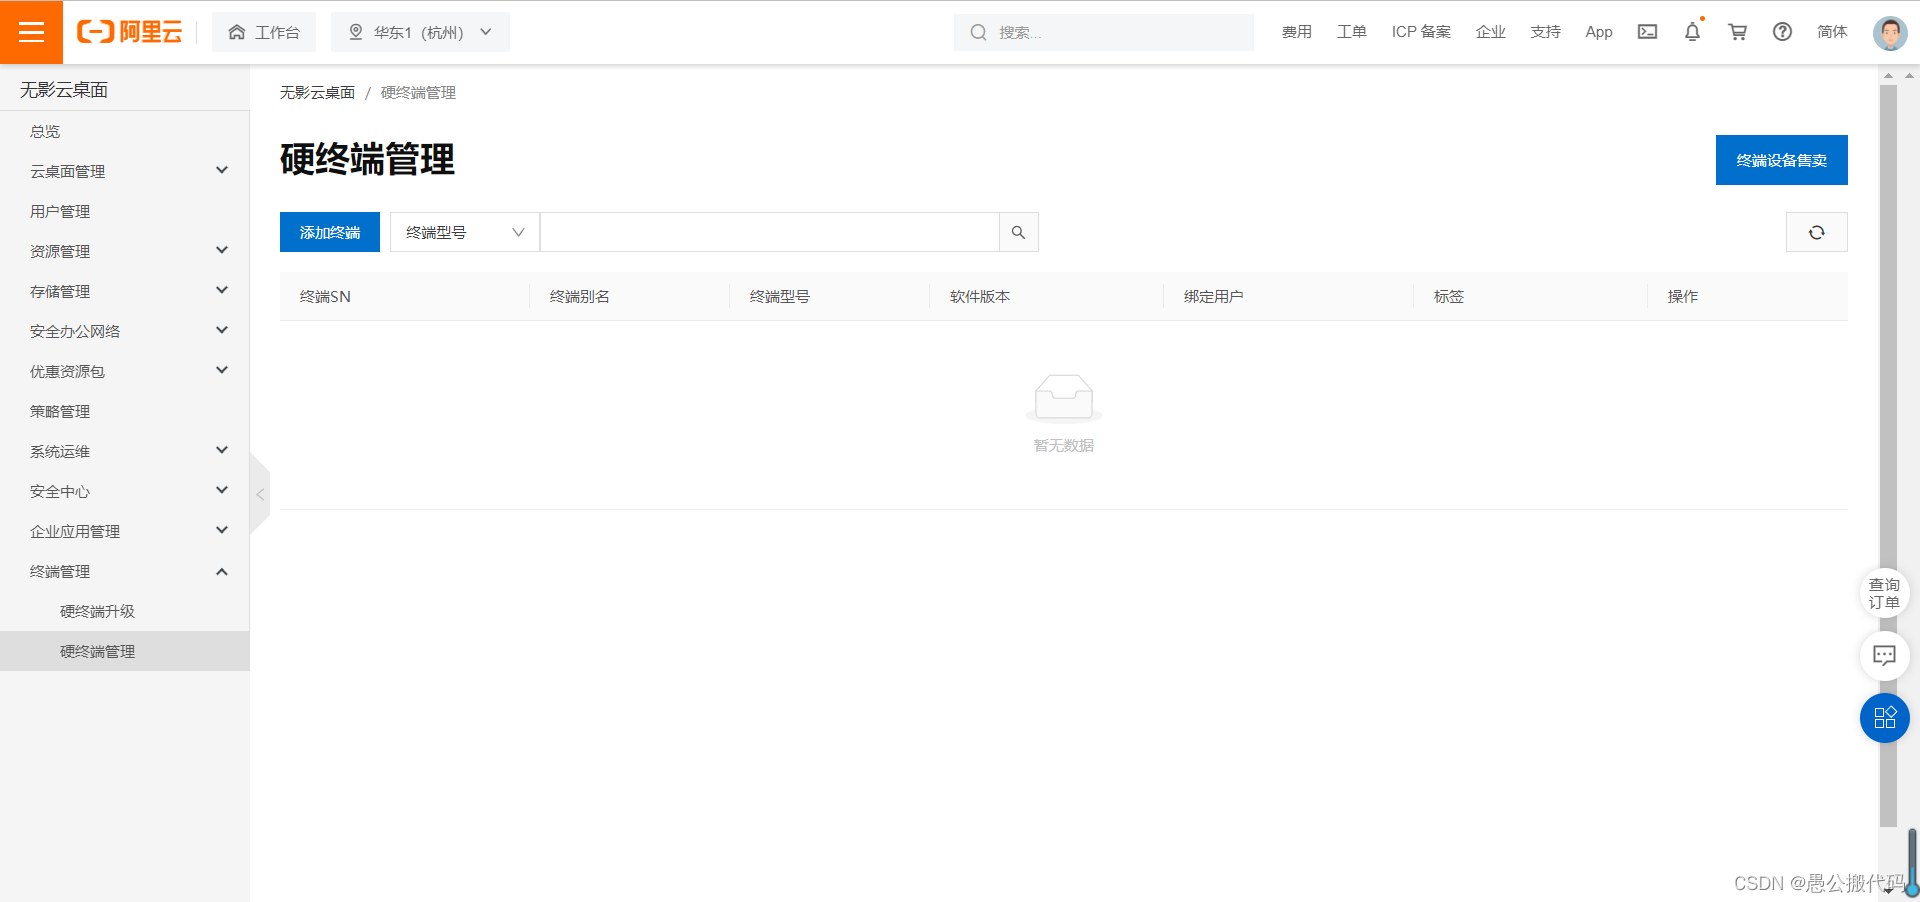The height and width of the screenshot is (902, 1920).
Task: Collapse the left sidebar with the arrow handle
Action: pyautogui.click(x=260, y=494)
